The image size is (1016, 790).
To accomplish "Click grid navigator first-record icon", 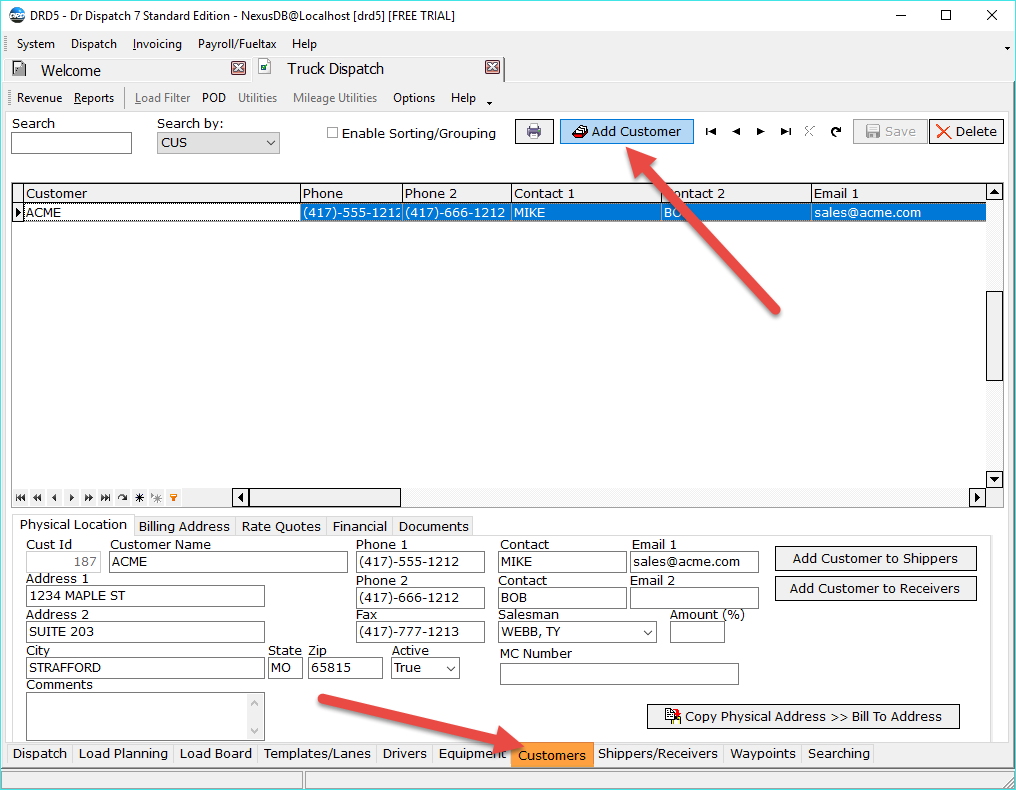I will (x=21, y=498).
